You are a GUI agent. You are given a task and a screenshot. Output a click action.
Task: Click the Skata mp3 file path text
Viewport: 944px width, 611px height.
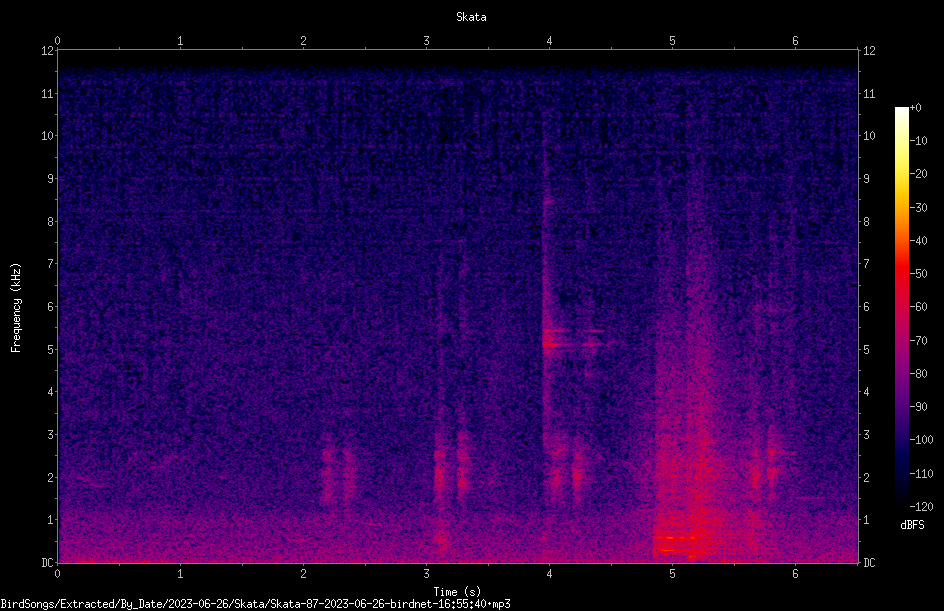(x=255, y=604)
